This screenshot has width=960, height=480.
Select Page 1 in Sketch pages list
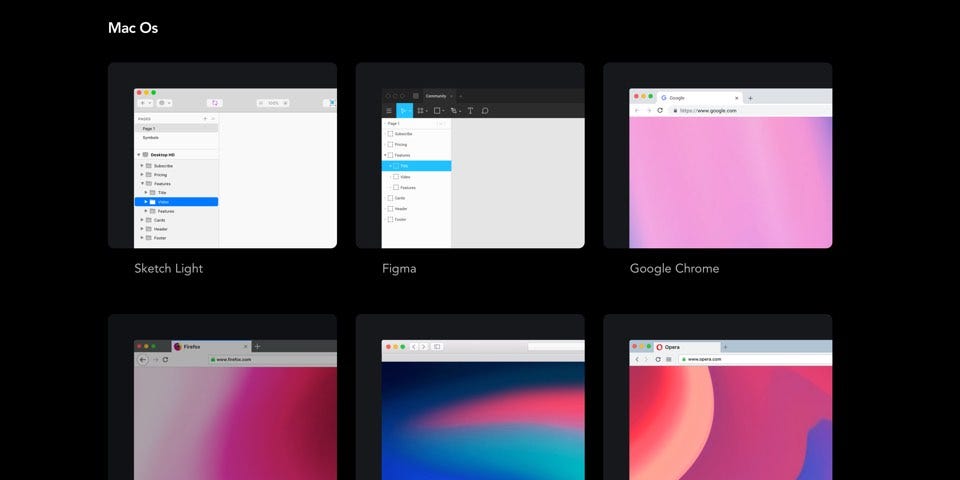click(176, 129)
